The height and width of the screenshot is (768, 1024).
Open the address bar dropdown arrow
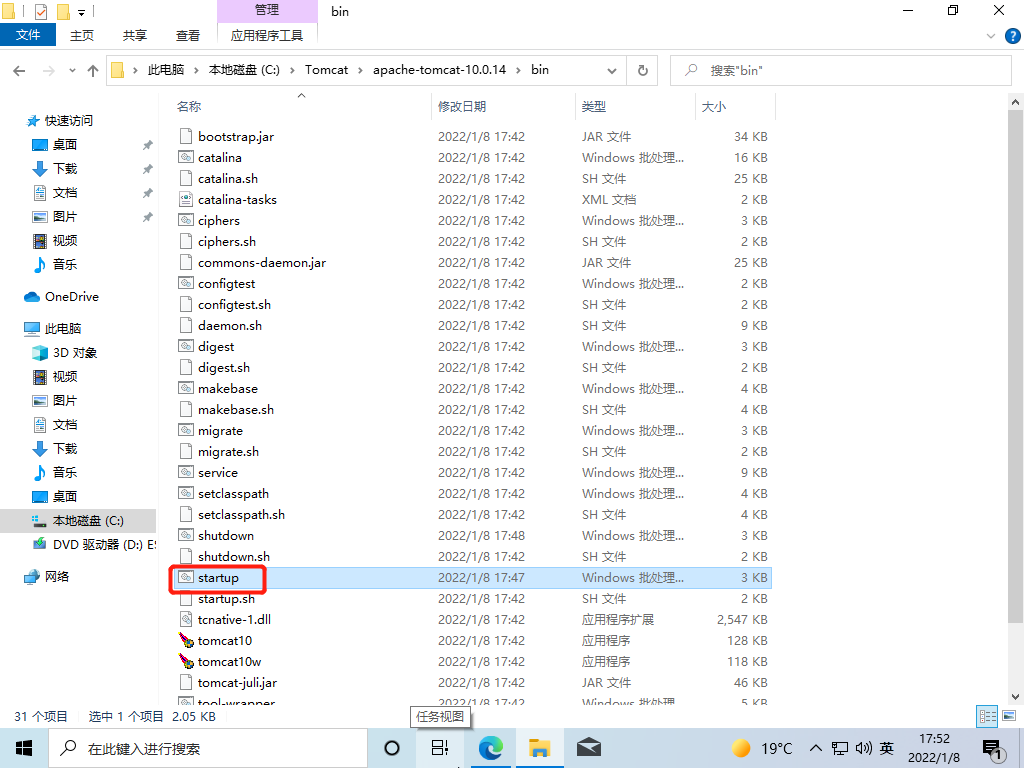[x=611, y=70]
